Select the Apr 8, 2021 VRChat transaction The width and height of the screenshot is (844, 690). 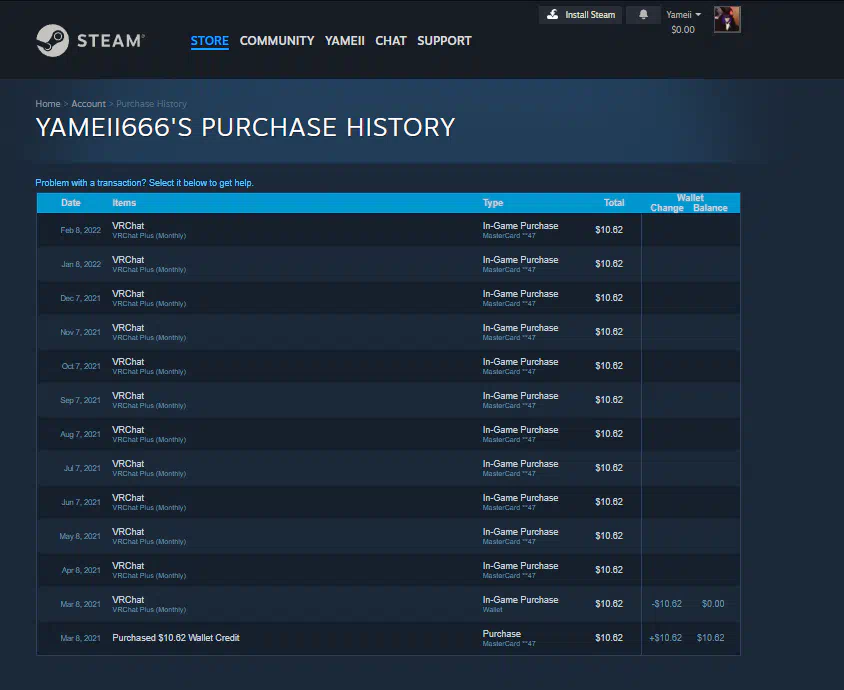388,570
